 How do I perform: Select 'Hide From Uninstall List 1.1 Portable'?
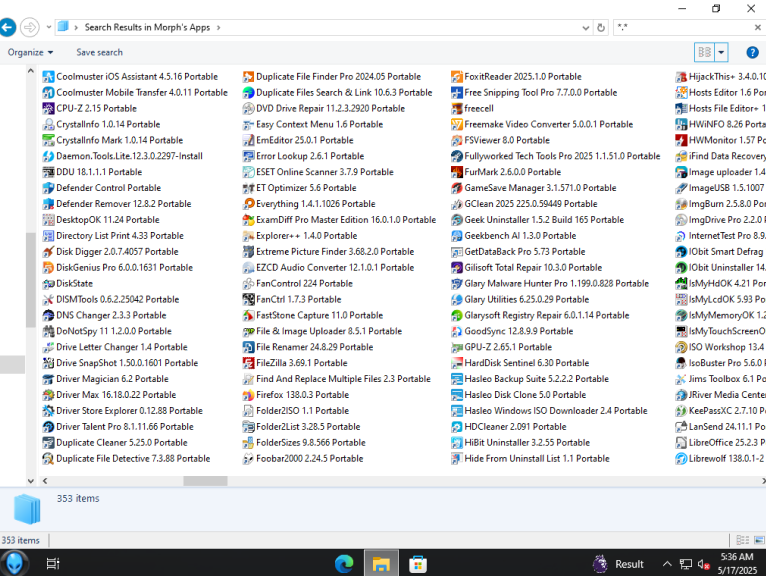click(537, 459)
